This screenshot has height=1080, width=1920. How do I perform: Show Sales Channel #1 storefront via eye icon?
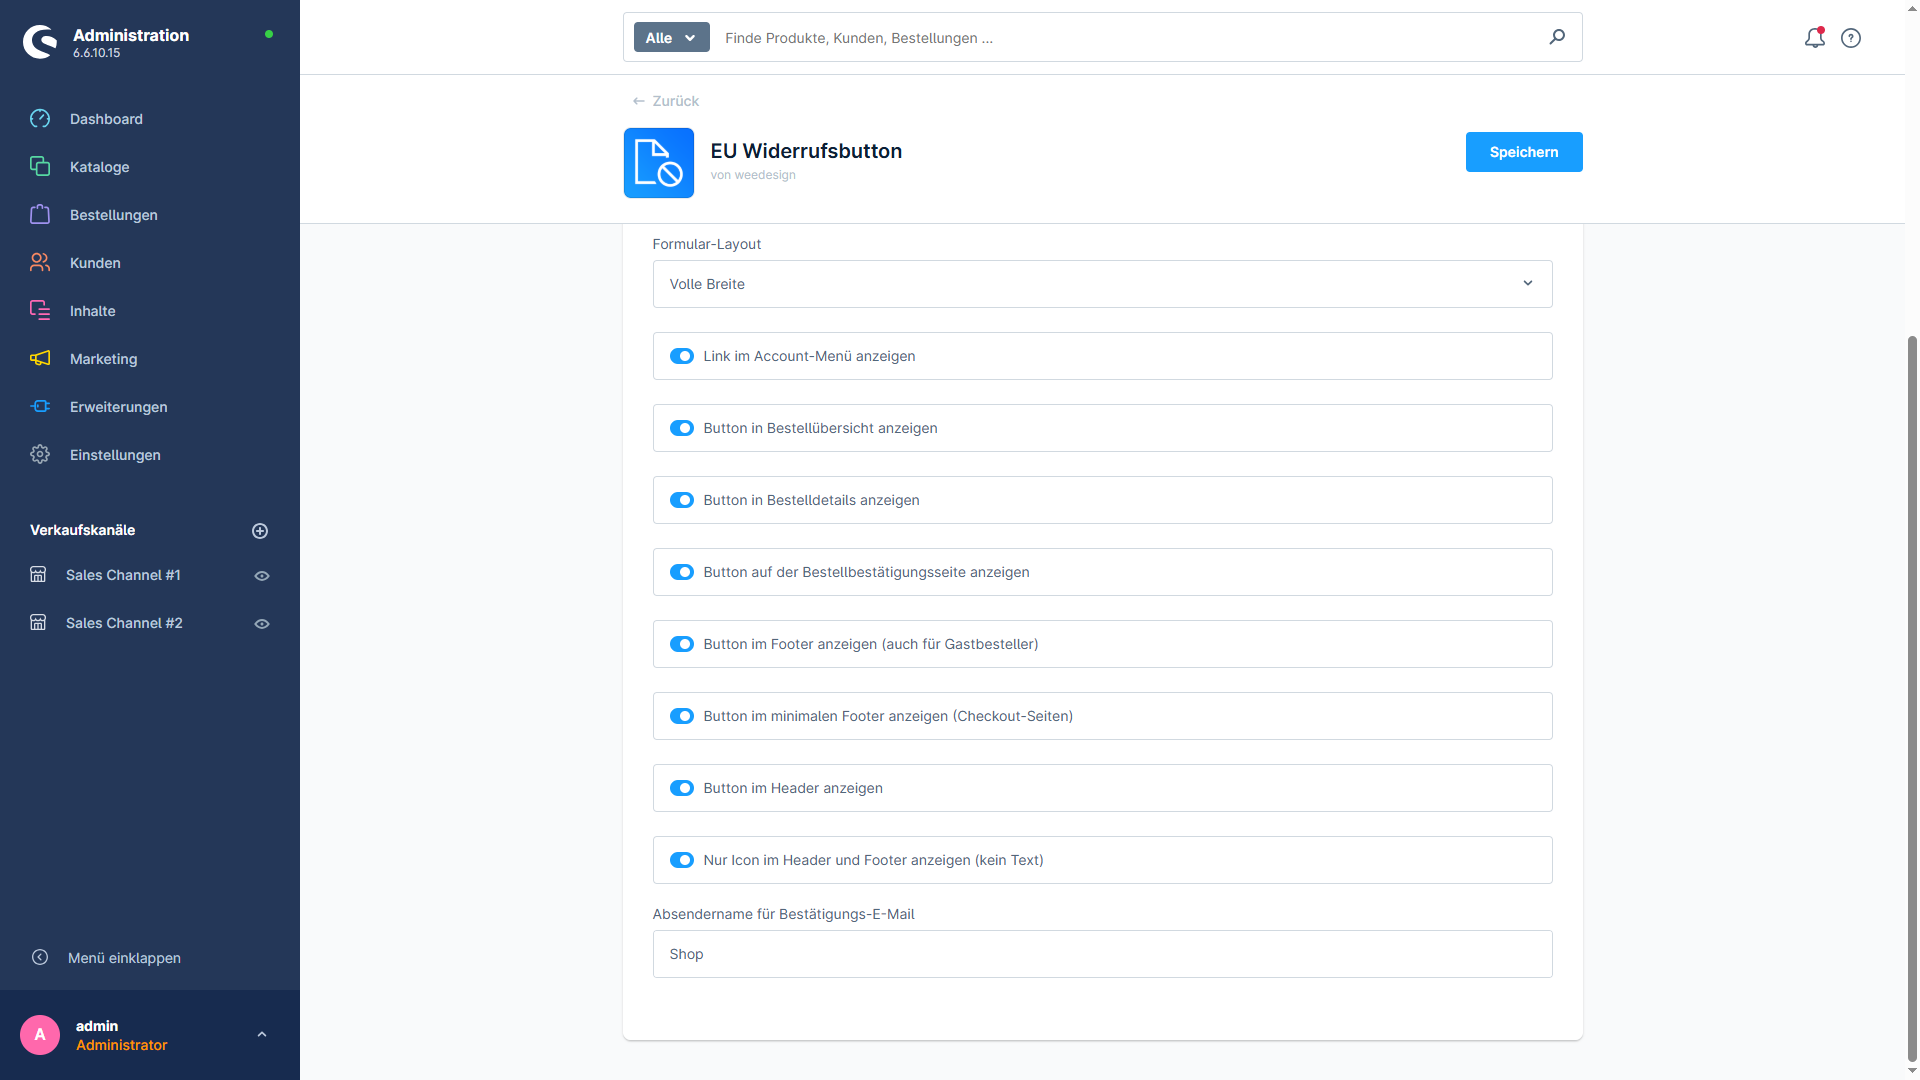click(262, 576)
